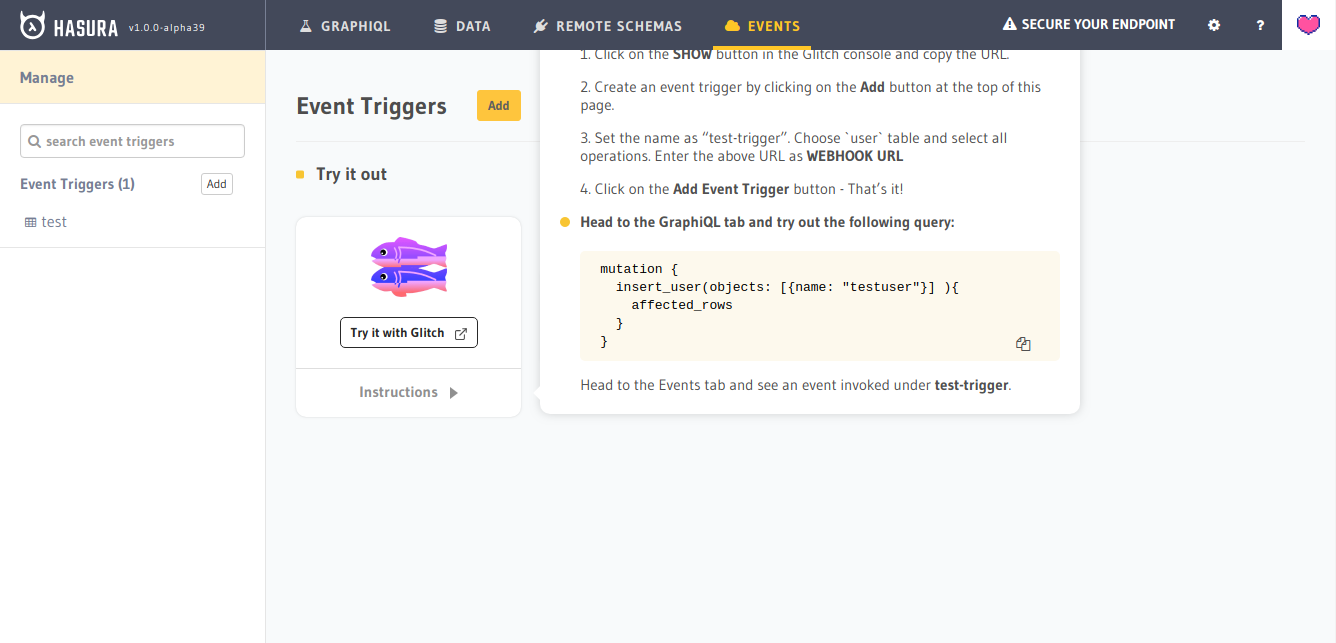1336x643 pixels.
Task: Click the fish illustration thumbnail
Action: 408,265
